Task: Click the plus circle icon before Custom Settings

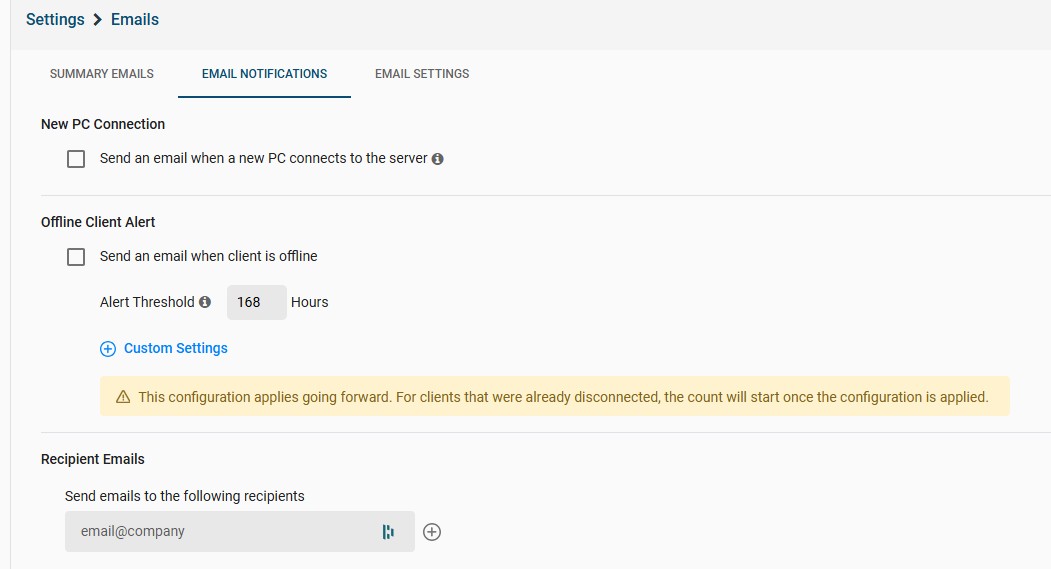Action: point(108,349)
